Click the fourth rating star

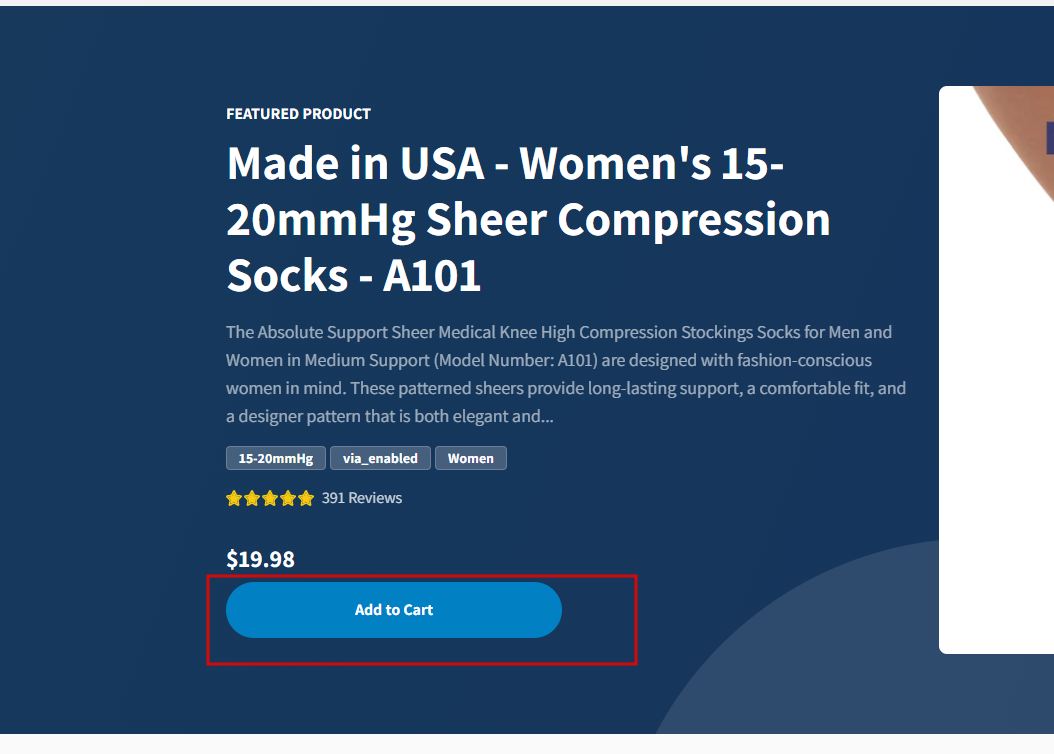(x=288, y=498)
